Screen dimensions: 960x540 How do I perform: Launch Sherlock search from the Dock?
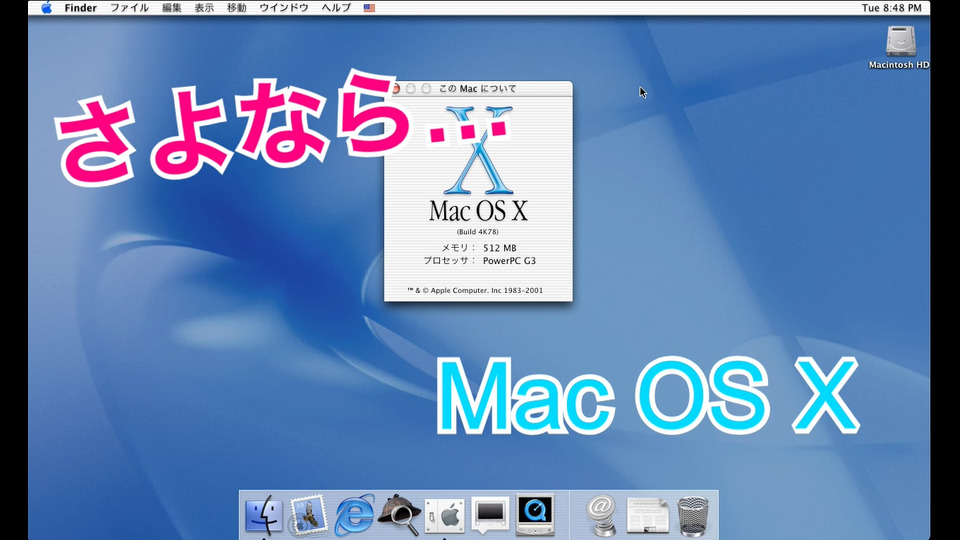pos(399,514)
